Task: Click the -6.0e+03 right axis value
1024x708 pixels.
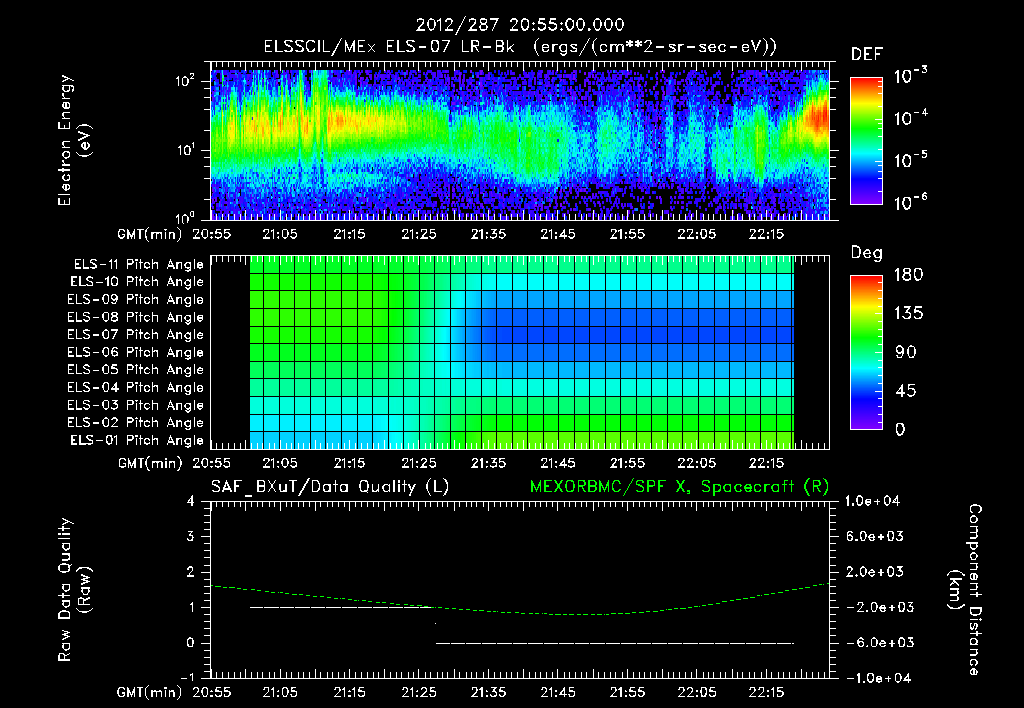Action: (x=874, y=643)
